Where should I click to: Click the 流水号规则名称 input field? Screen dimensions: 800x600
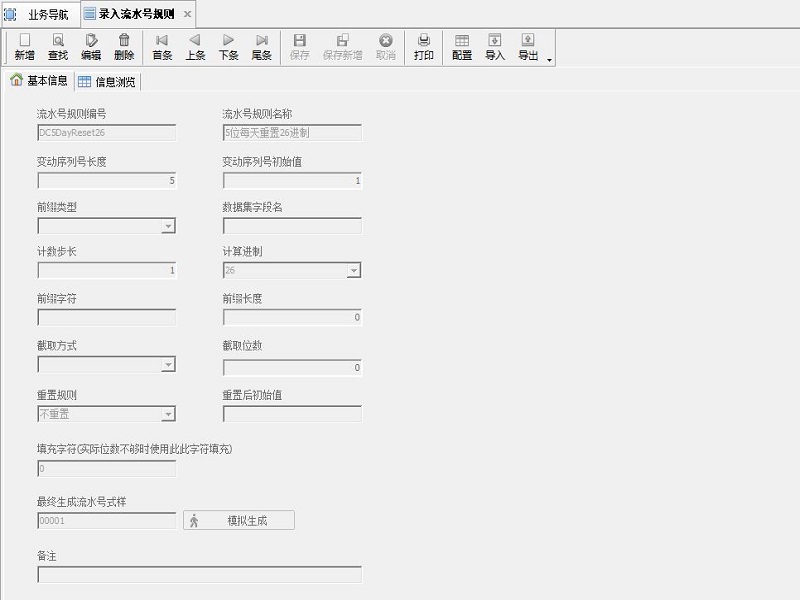[x=292, y=133]
